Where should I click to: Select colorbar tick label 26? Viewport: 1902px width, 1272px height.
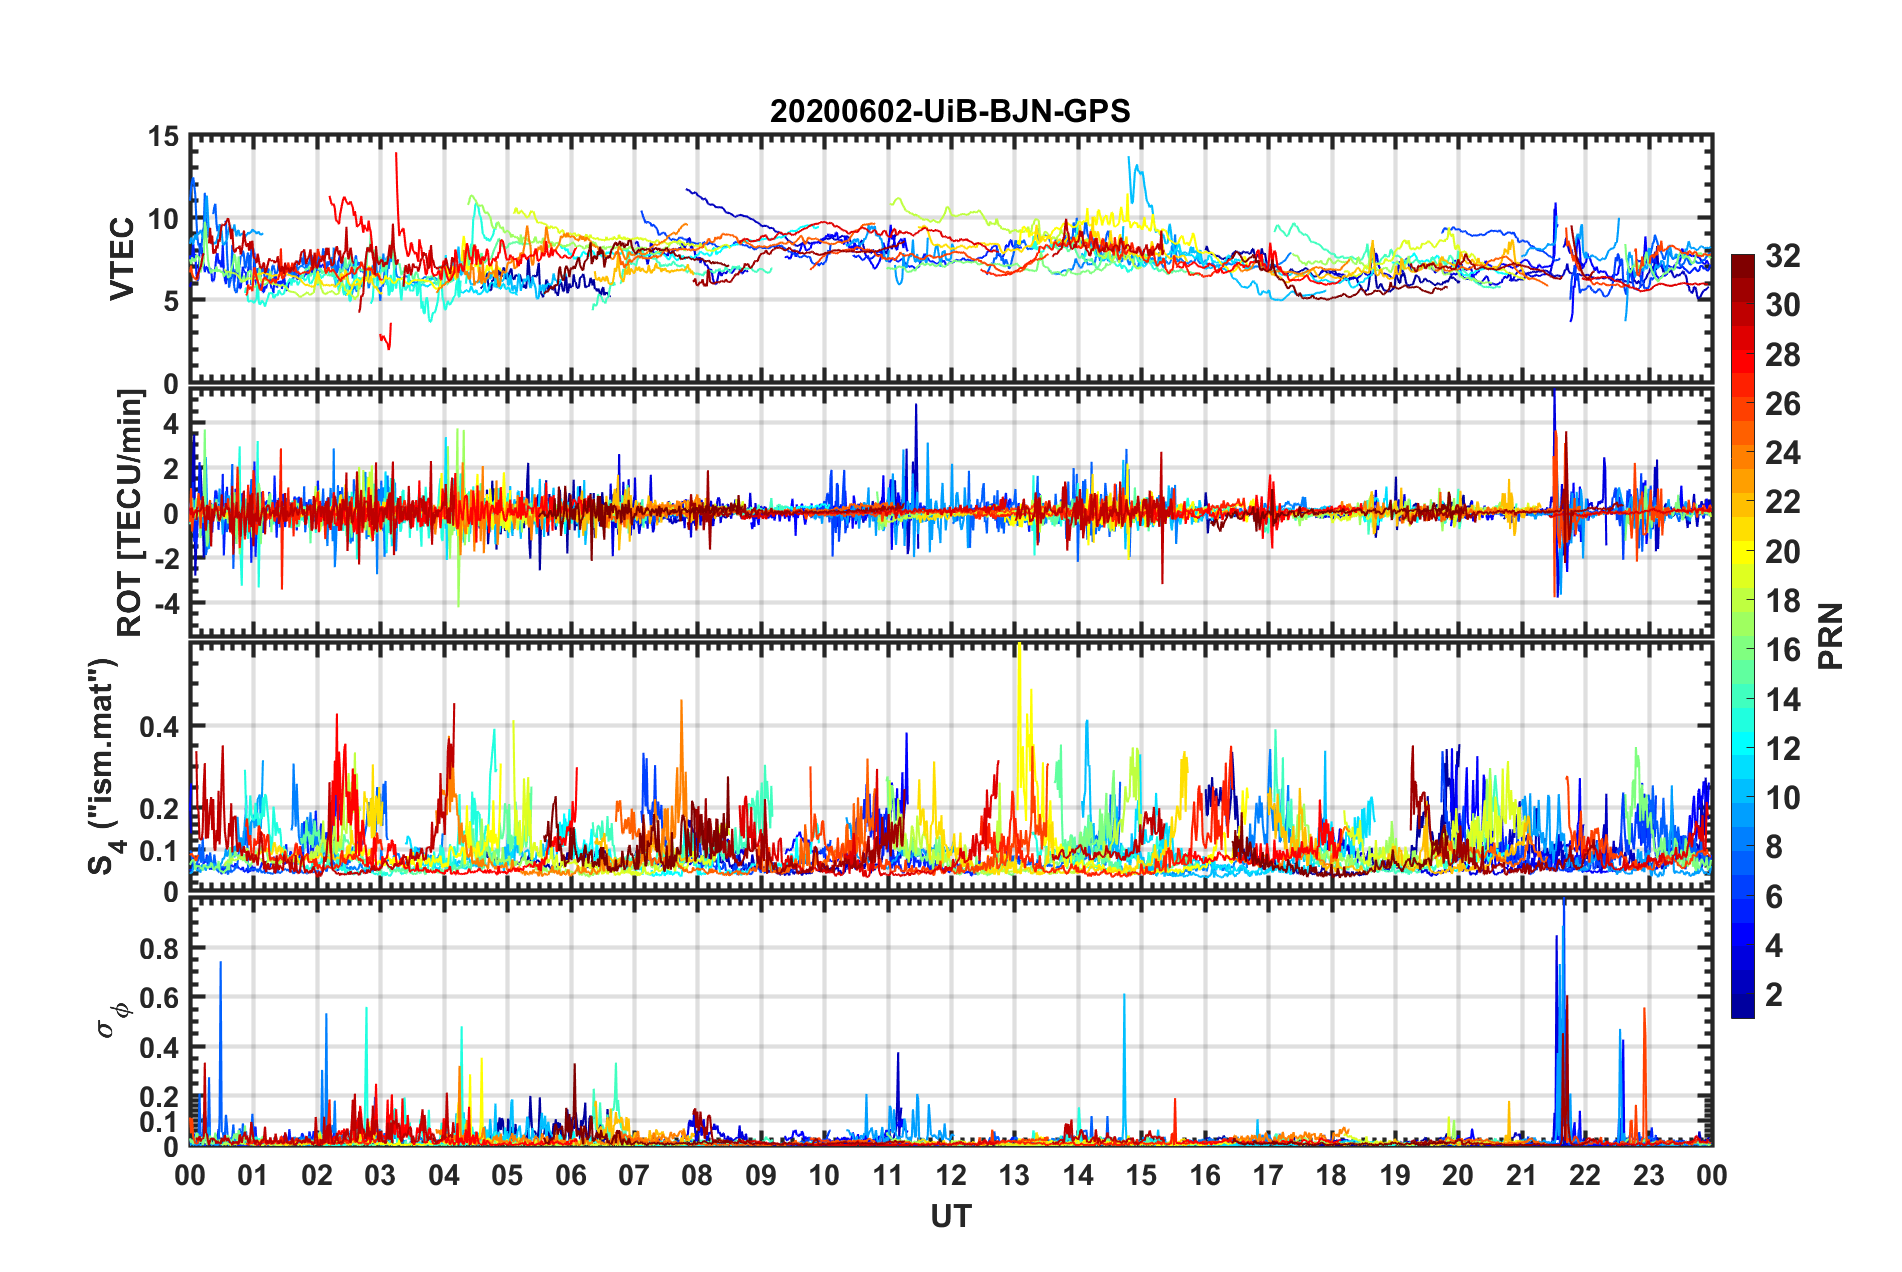(x=1782, y=404)
